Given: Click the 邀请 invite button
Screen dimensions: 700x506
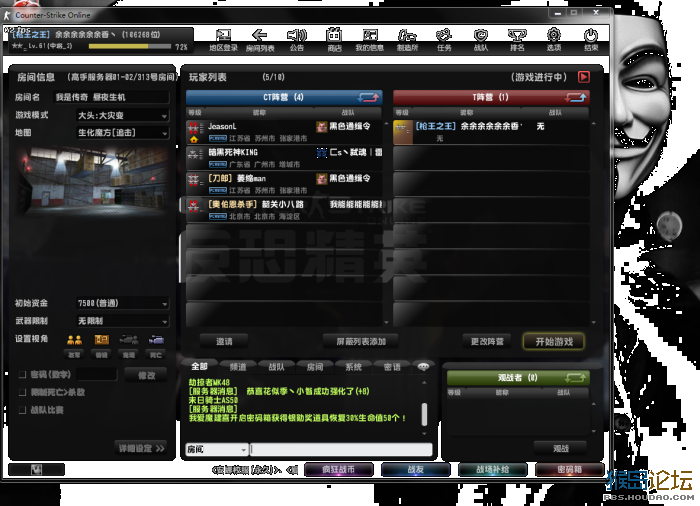Looking at the screenshot, I should (x=224, y=342).
